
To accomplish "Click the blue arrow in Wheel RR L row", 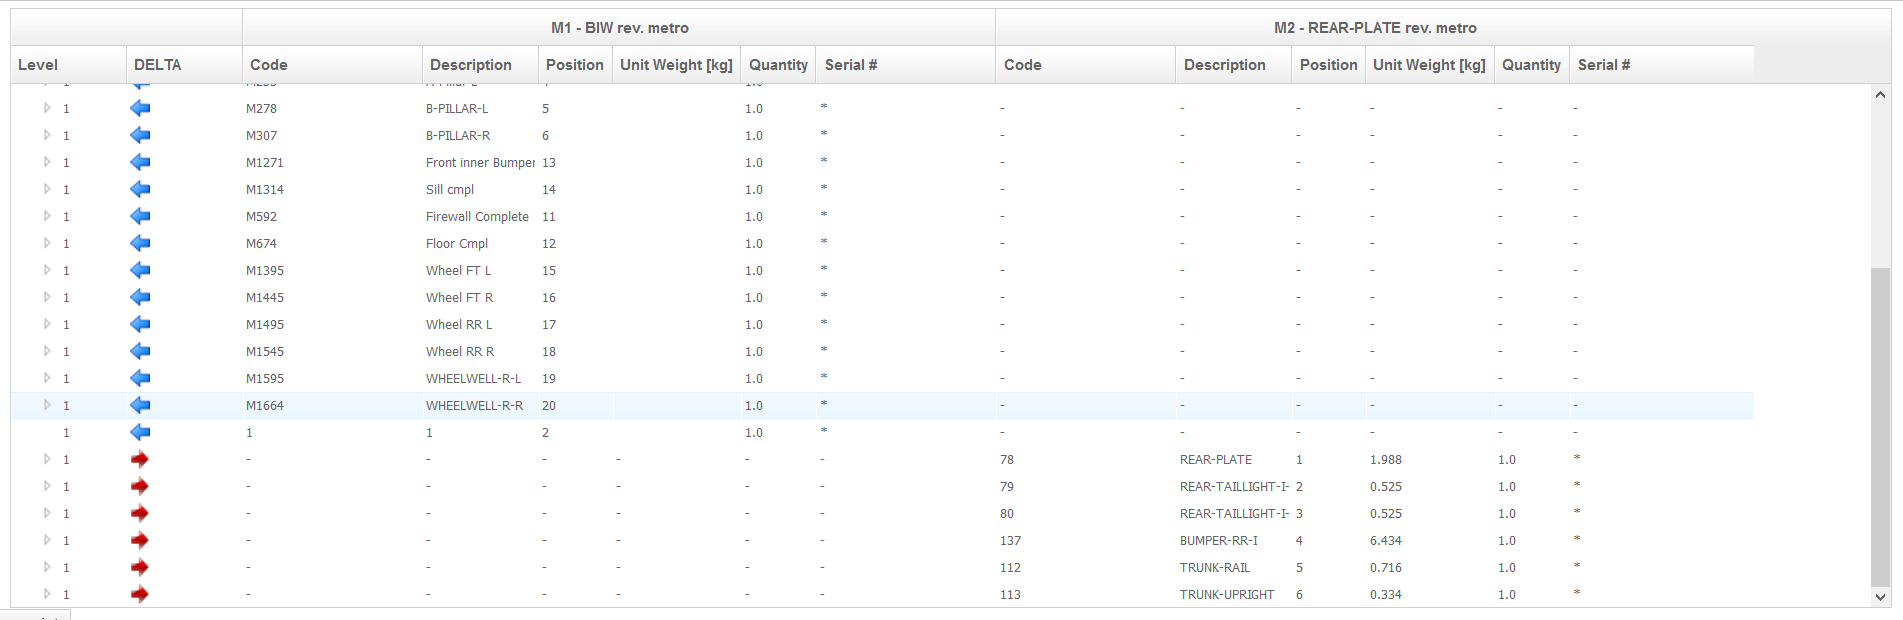I will coord(140,324).
